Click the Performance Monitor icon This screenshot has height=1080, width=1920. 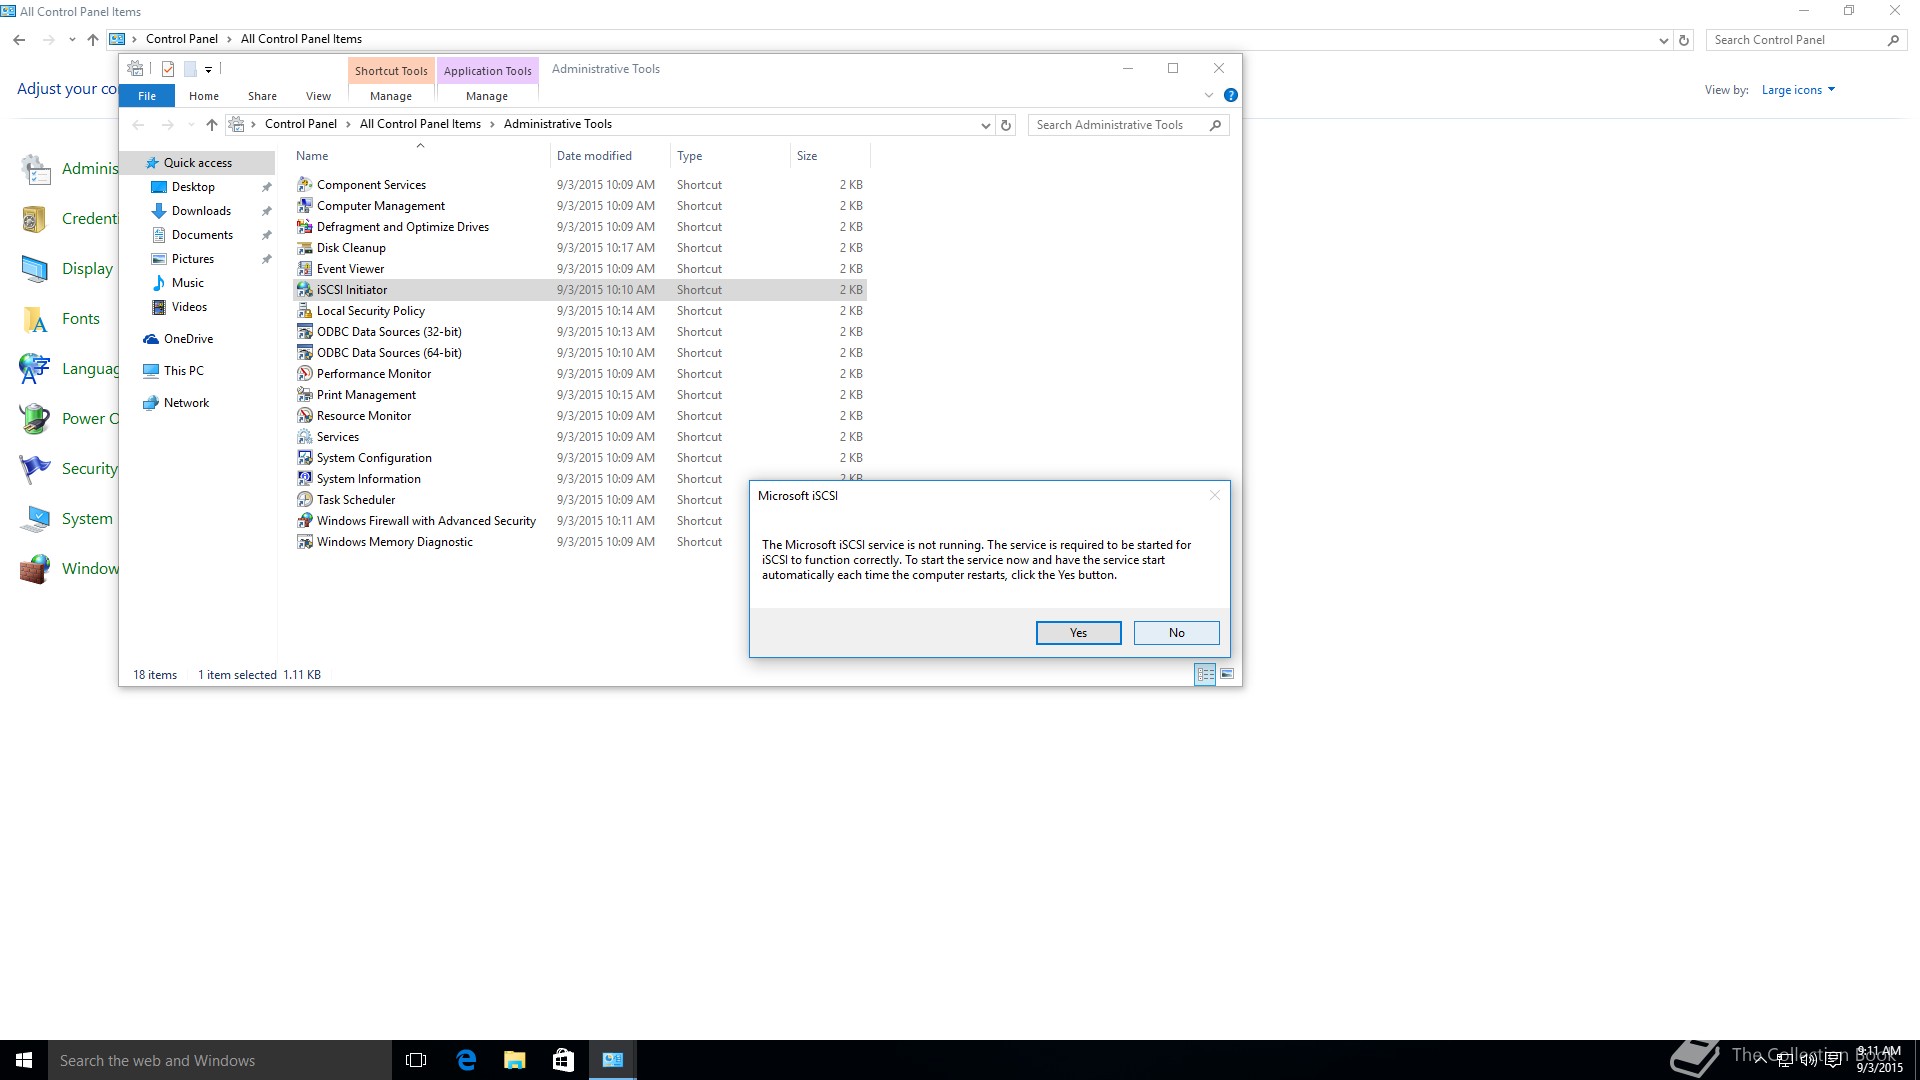[x=305, y=374]
